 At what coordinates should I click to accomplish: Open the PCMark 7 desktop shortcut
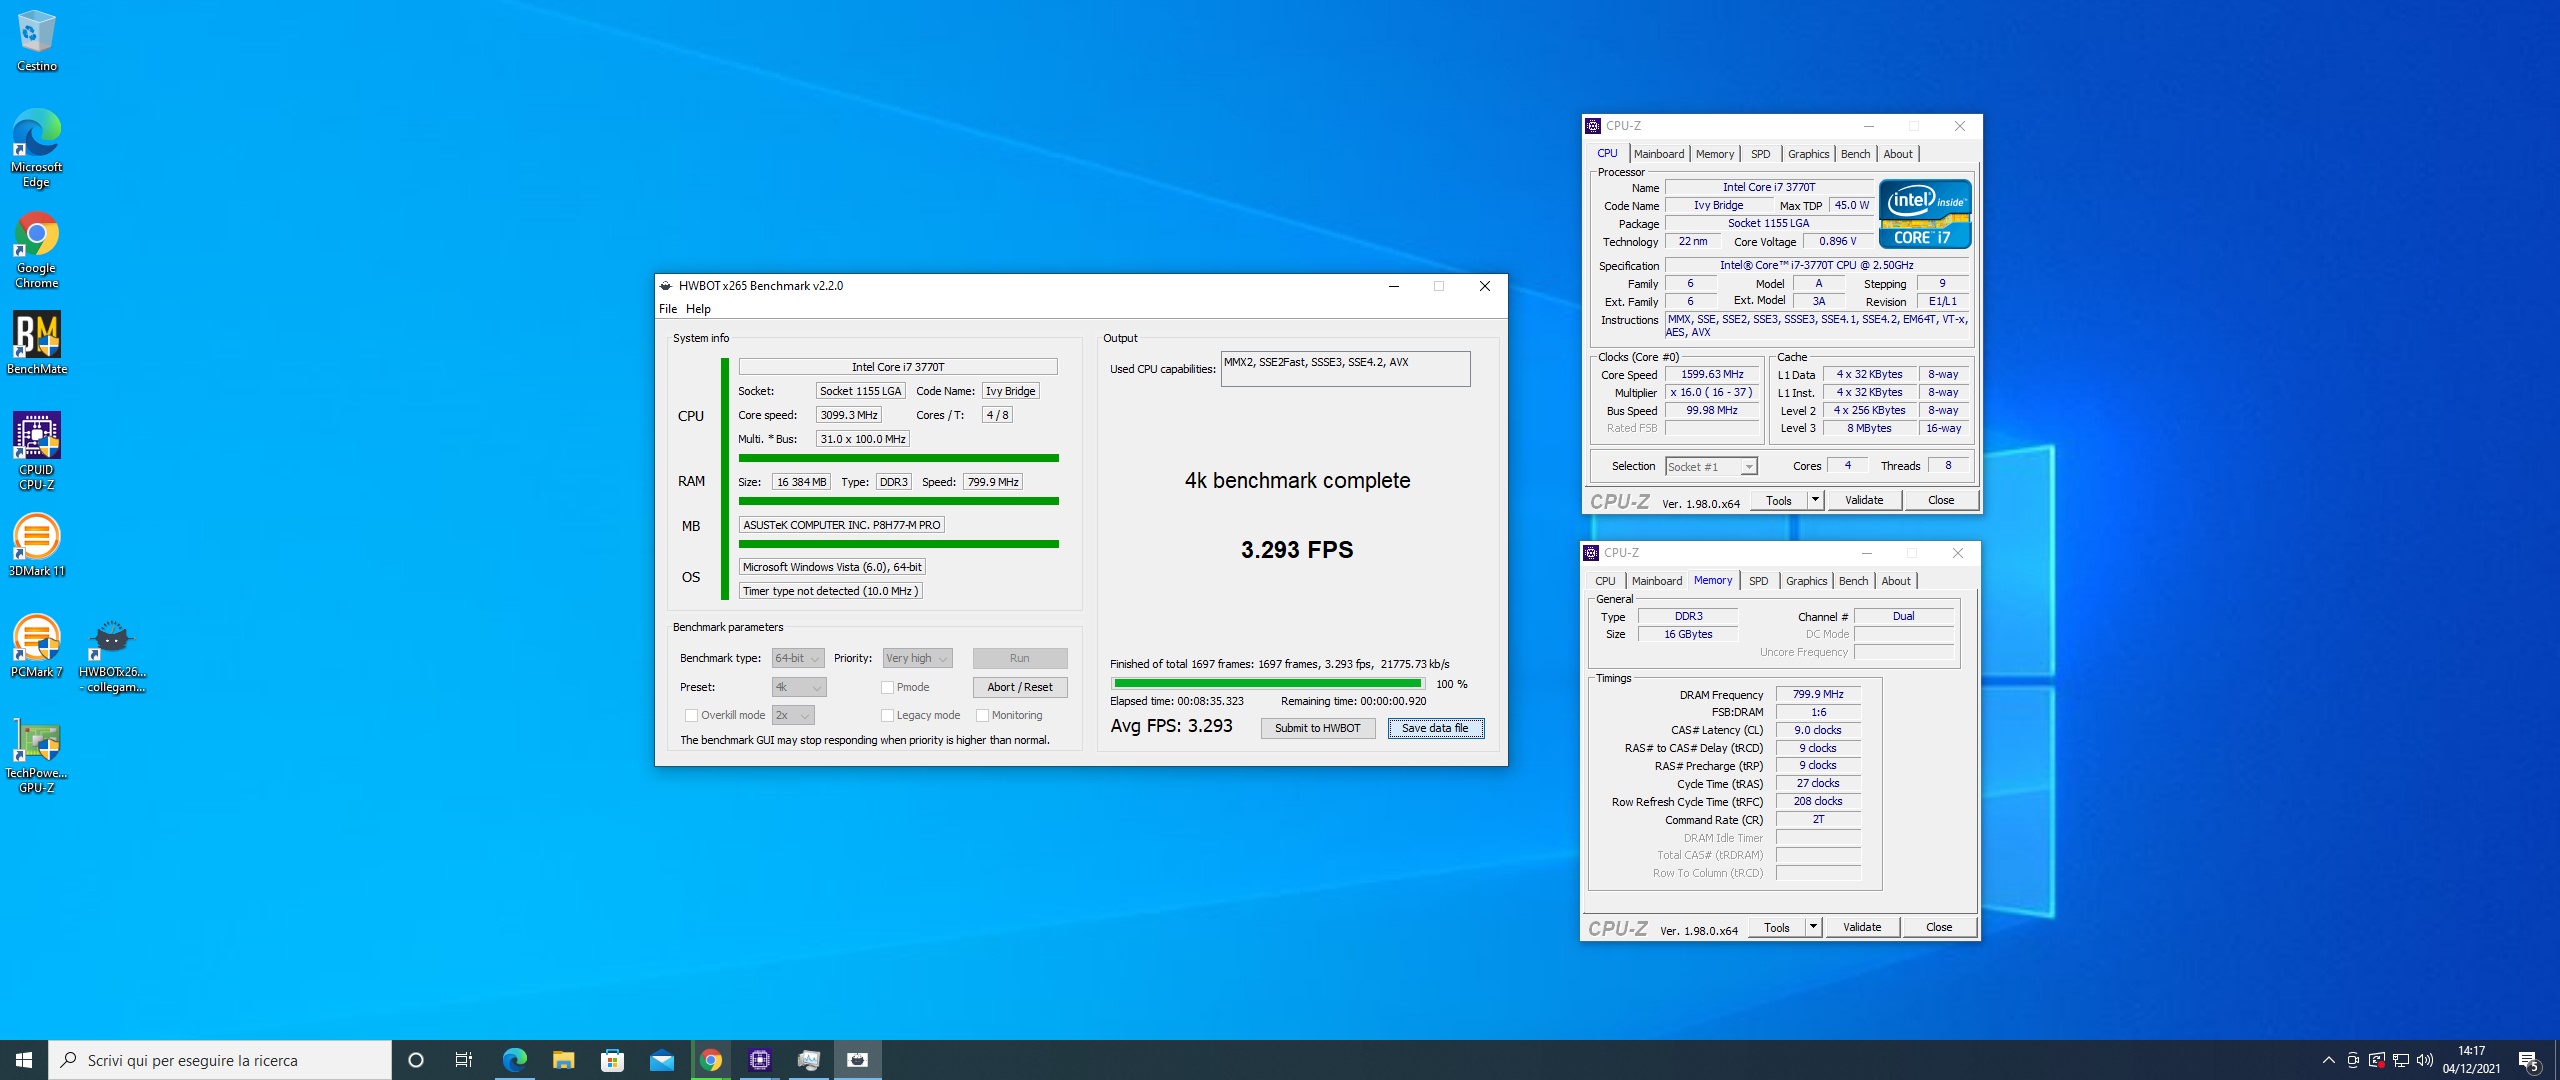point(36,647)
